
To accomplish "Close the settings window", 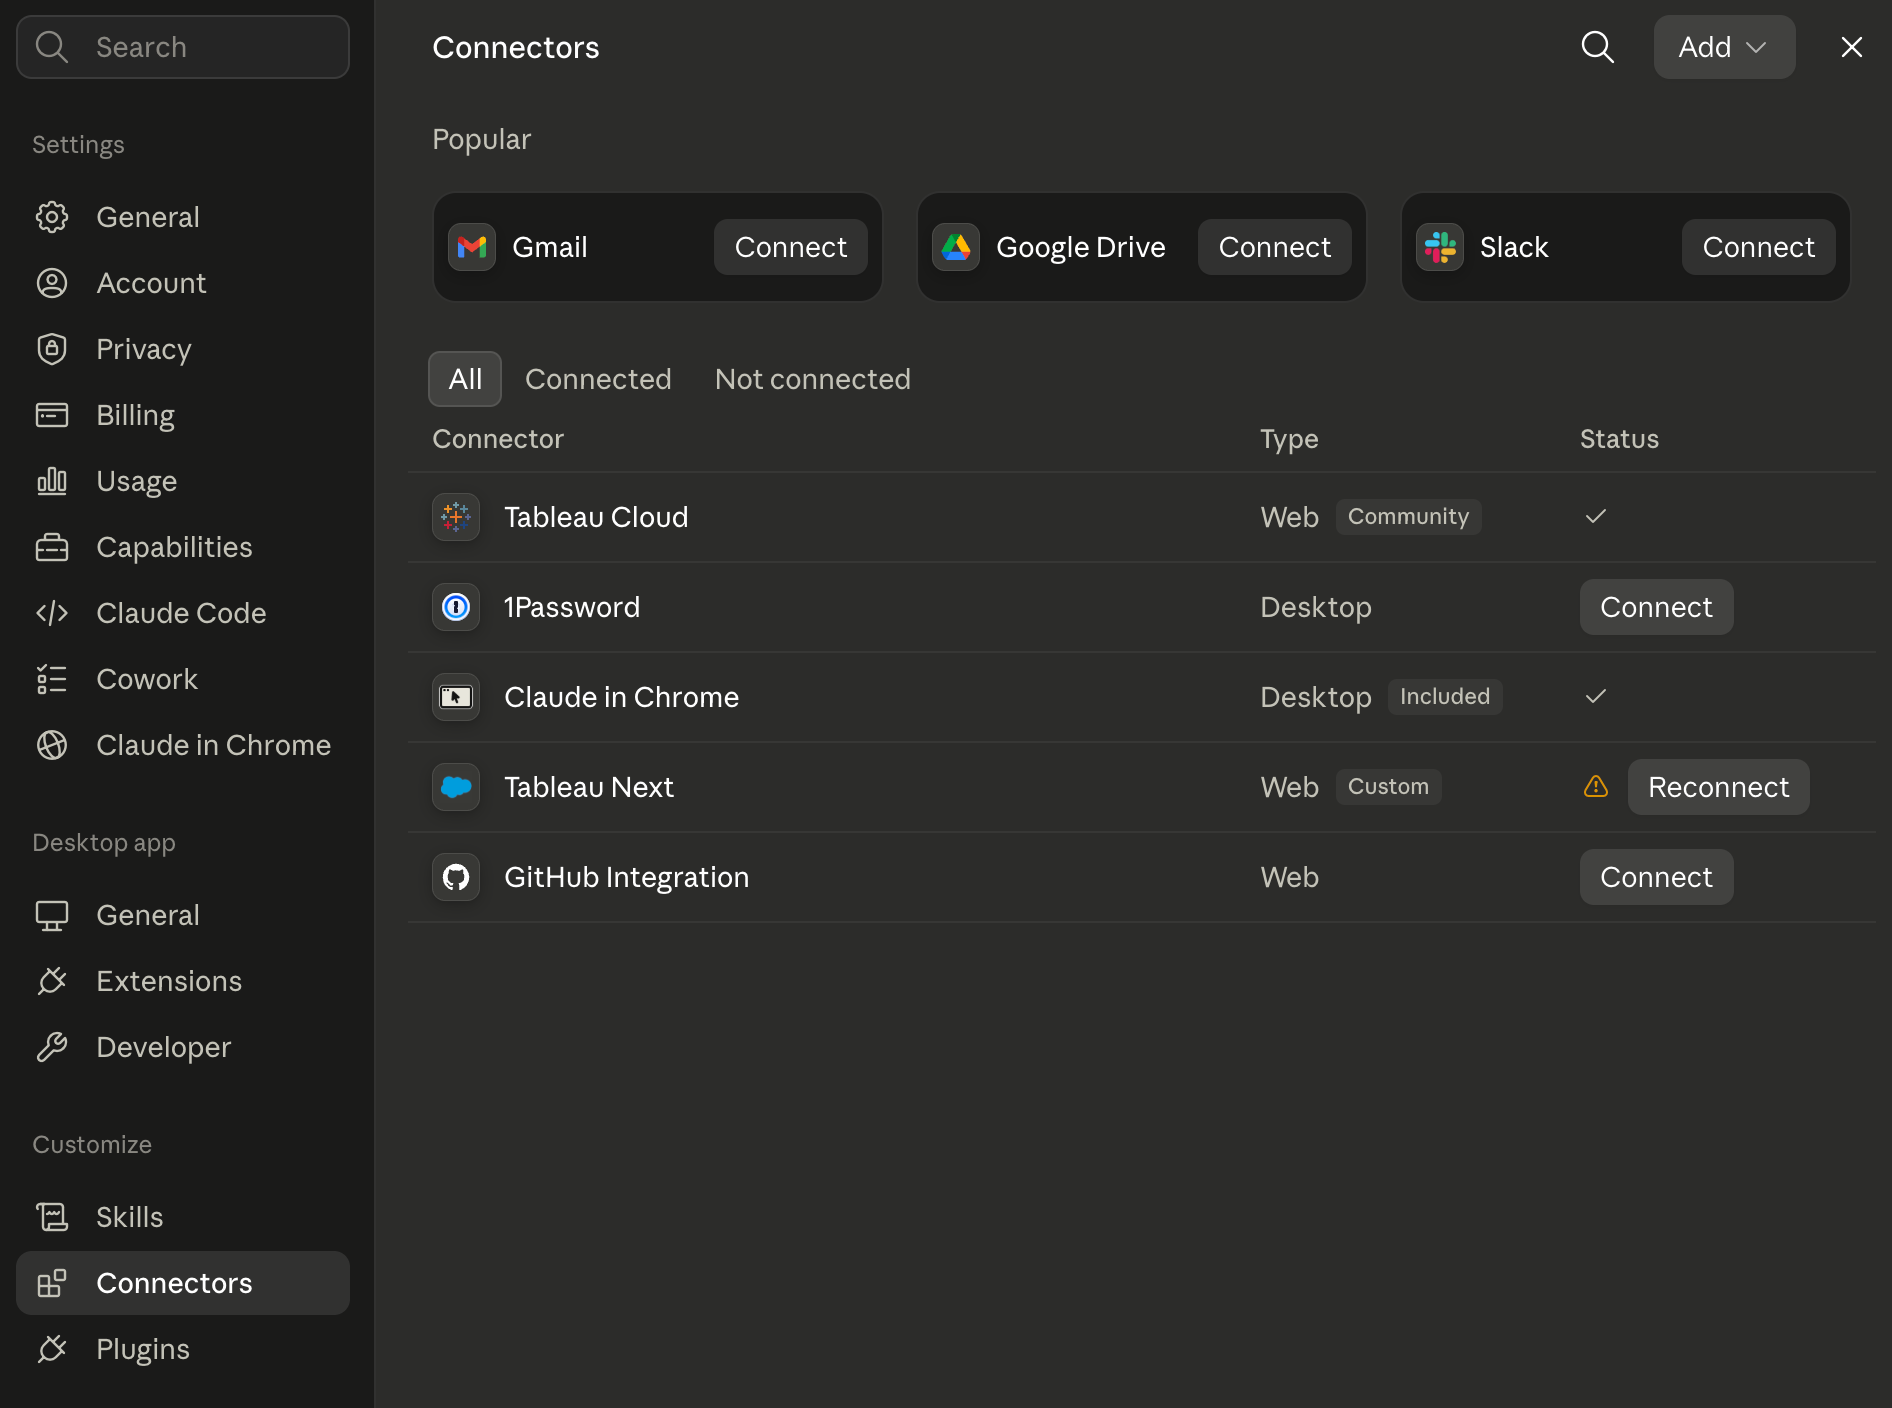I will point(1852,47).
